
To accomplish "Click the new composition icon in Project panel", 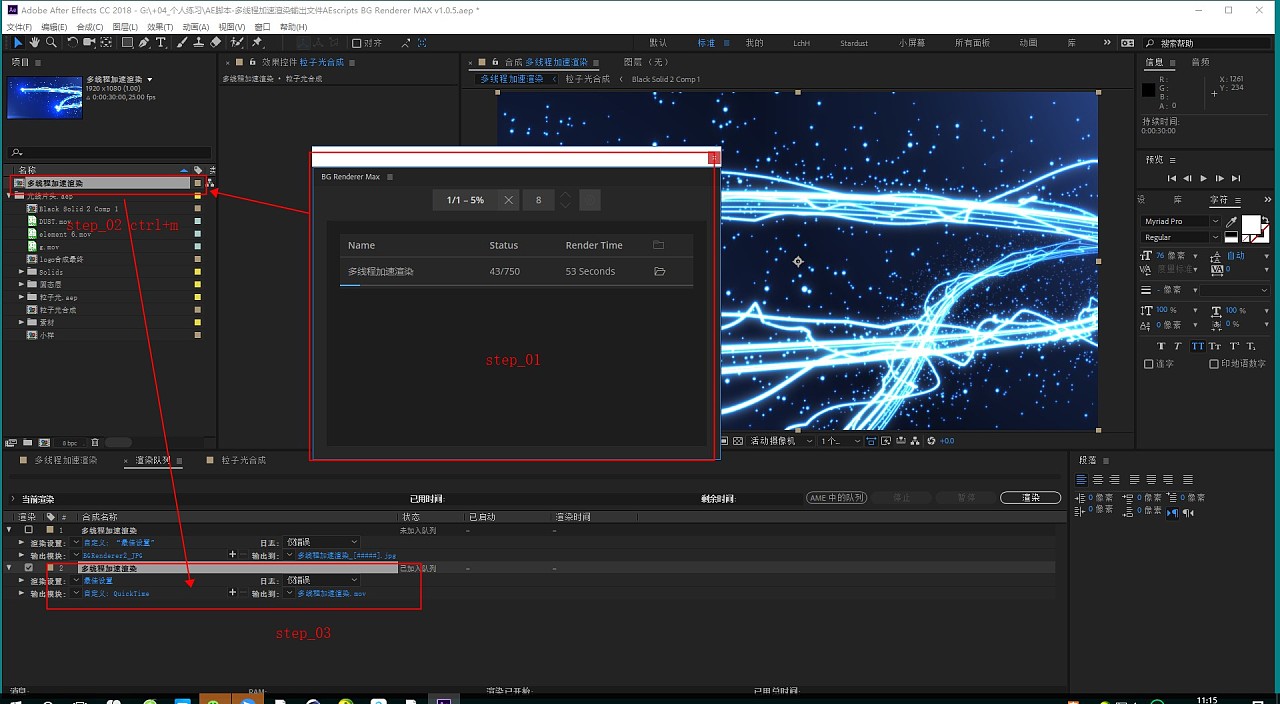I will click(44, 442).
